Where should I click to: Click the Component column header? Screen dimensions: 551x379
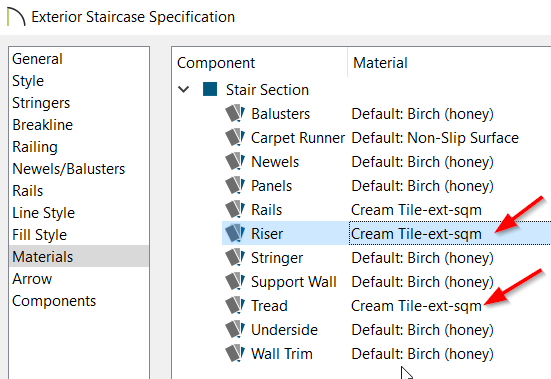pyautogui.click(x=216, y=63)
